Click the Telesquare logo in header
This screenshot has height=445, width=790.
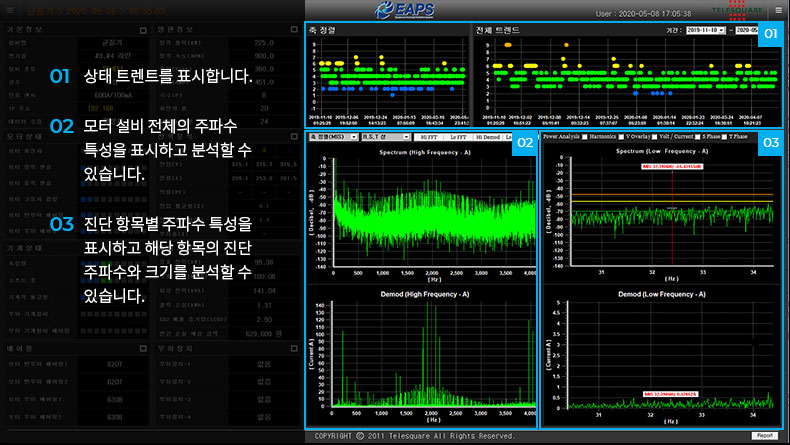(x=738, y=10)
